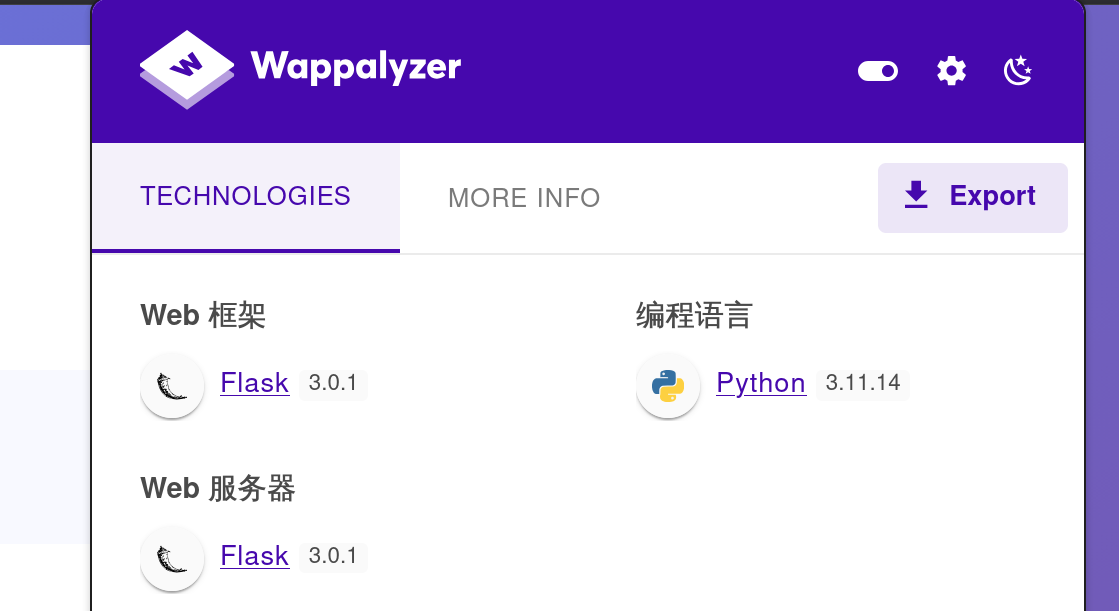Switch to the MORE INFO tab

[524, 197]
